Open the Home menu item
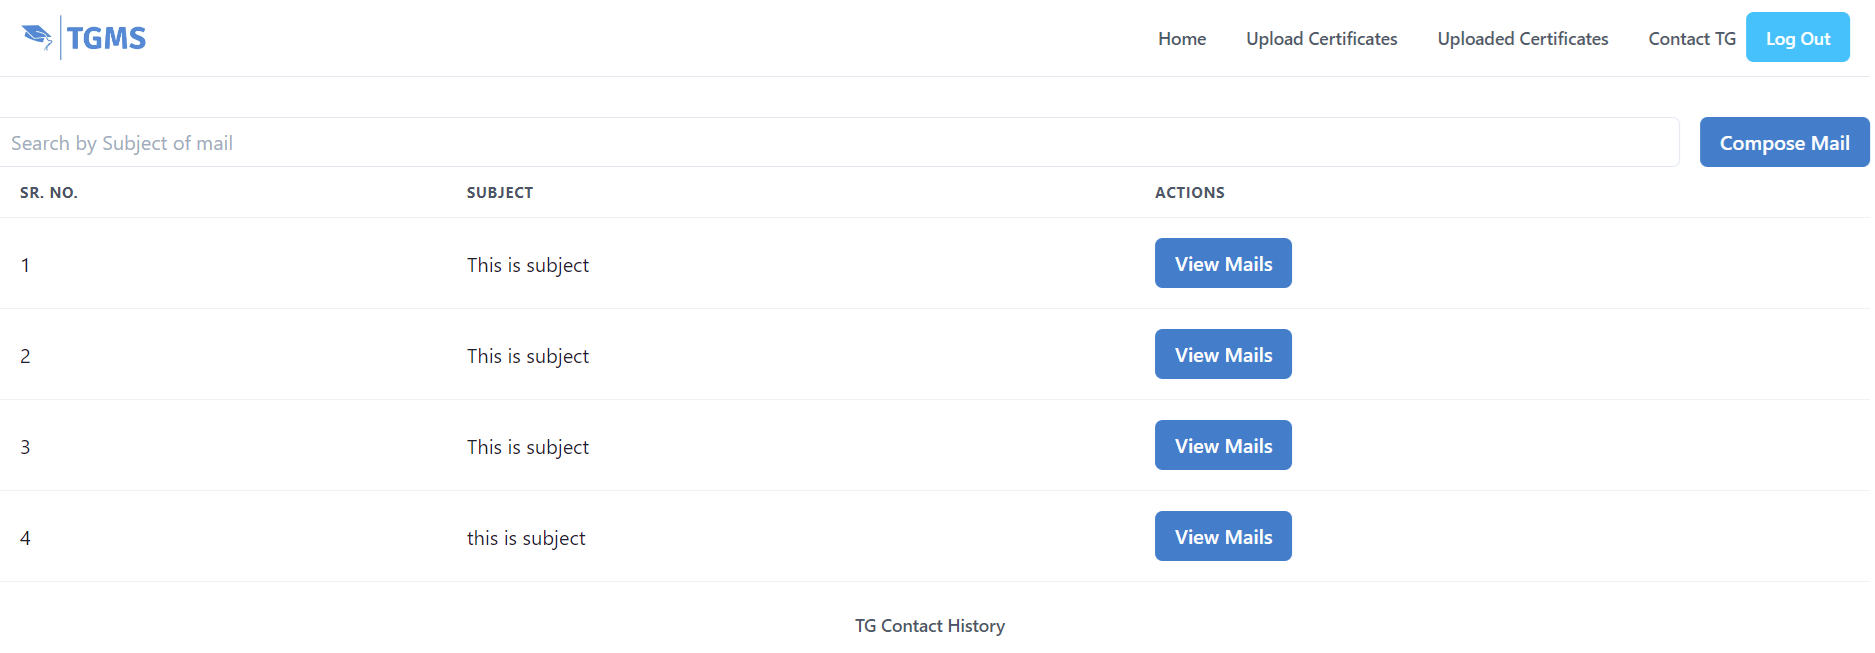Viewport: 1875px width, 653px height. [1182, 39]
